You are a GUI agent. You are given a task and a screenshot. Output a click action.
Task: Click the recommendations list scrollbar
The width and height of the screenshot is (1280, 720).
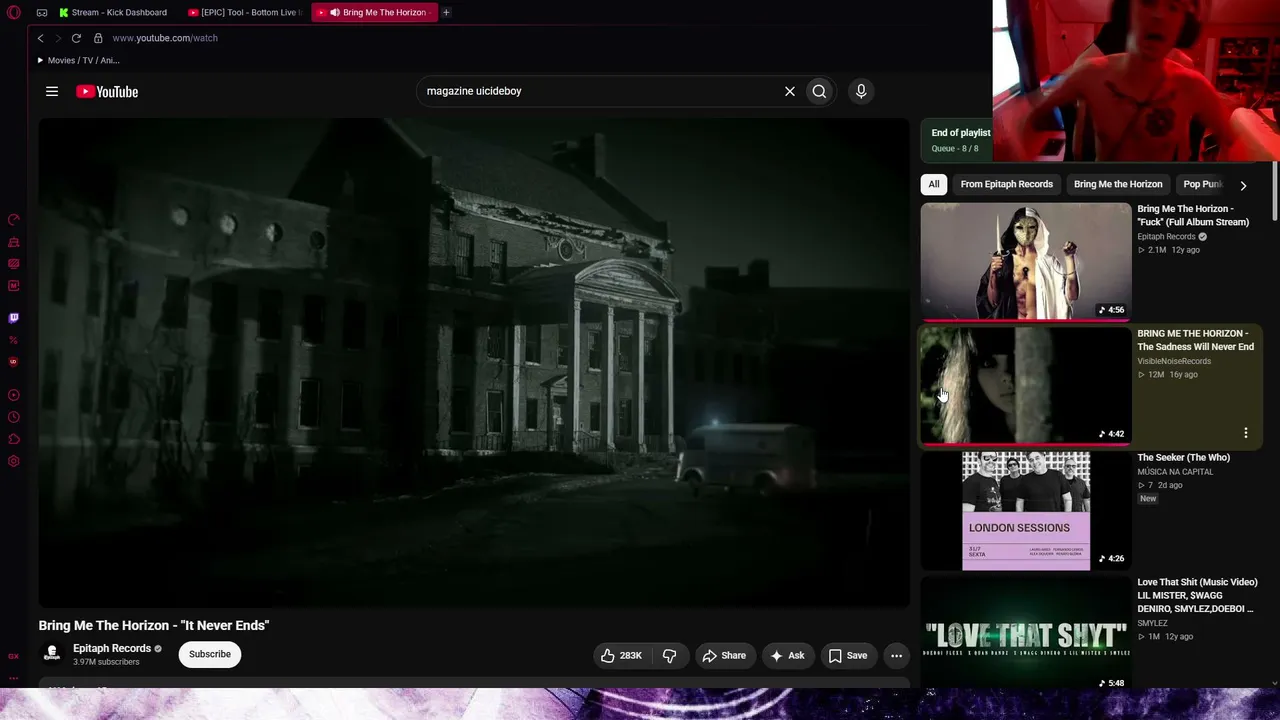click(1275, 190)
